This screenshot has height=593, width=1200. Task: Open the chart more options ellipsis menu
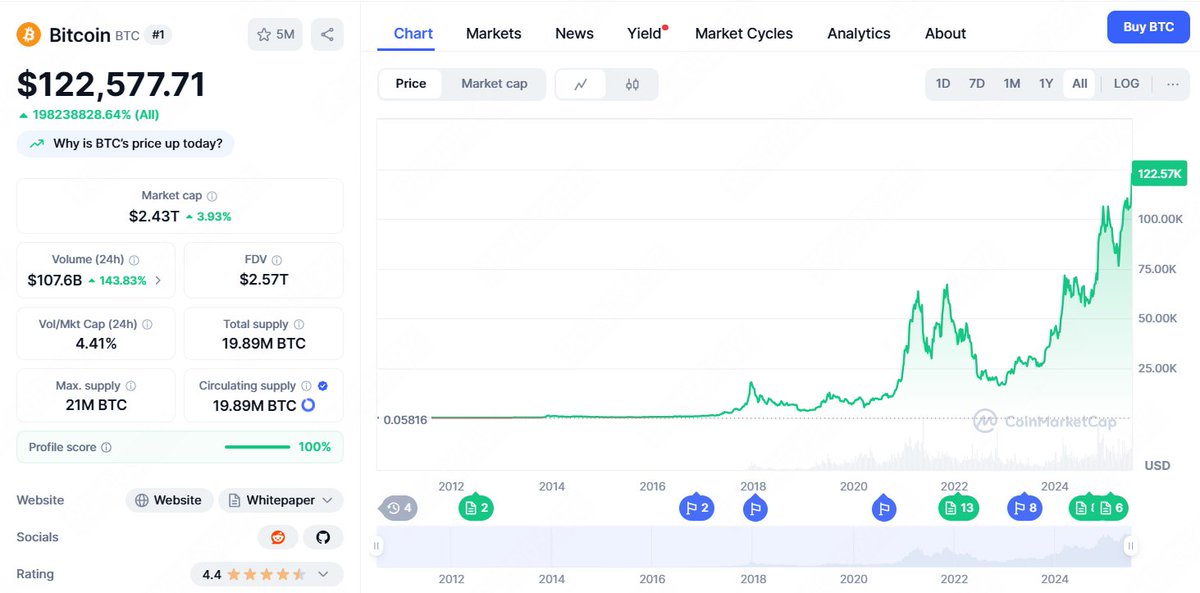point(1173,84)
